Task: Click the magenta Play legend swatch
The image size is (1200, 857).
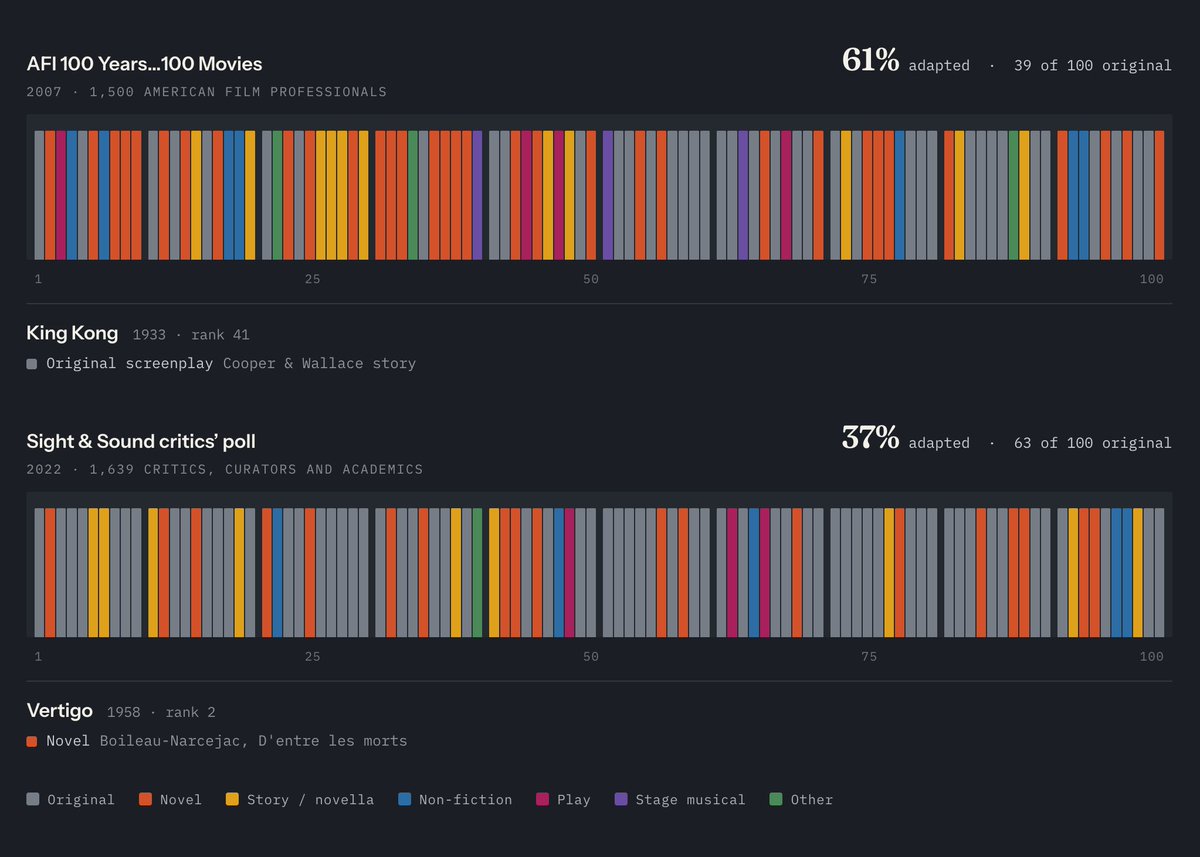Action: (542, 799)
